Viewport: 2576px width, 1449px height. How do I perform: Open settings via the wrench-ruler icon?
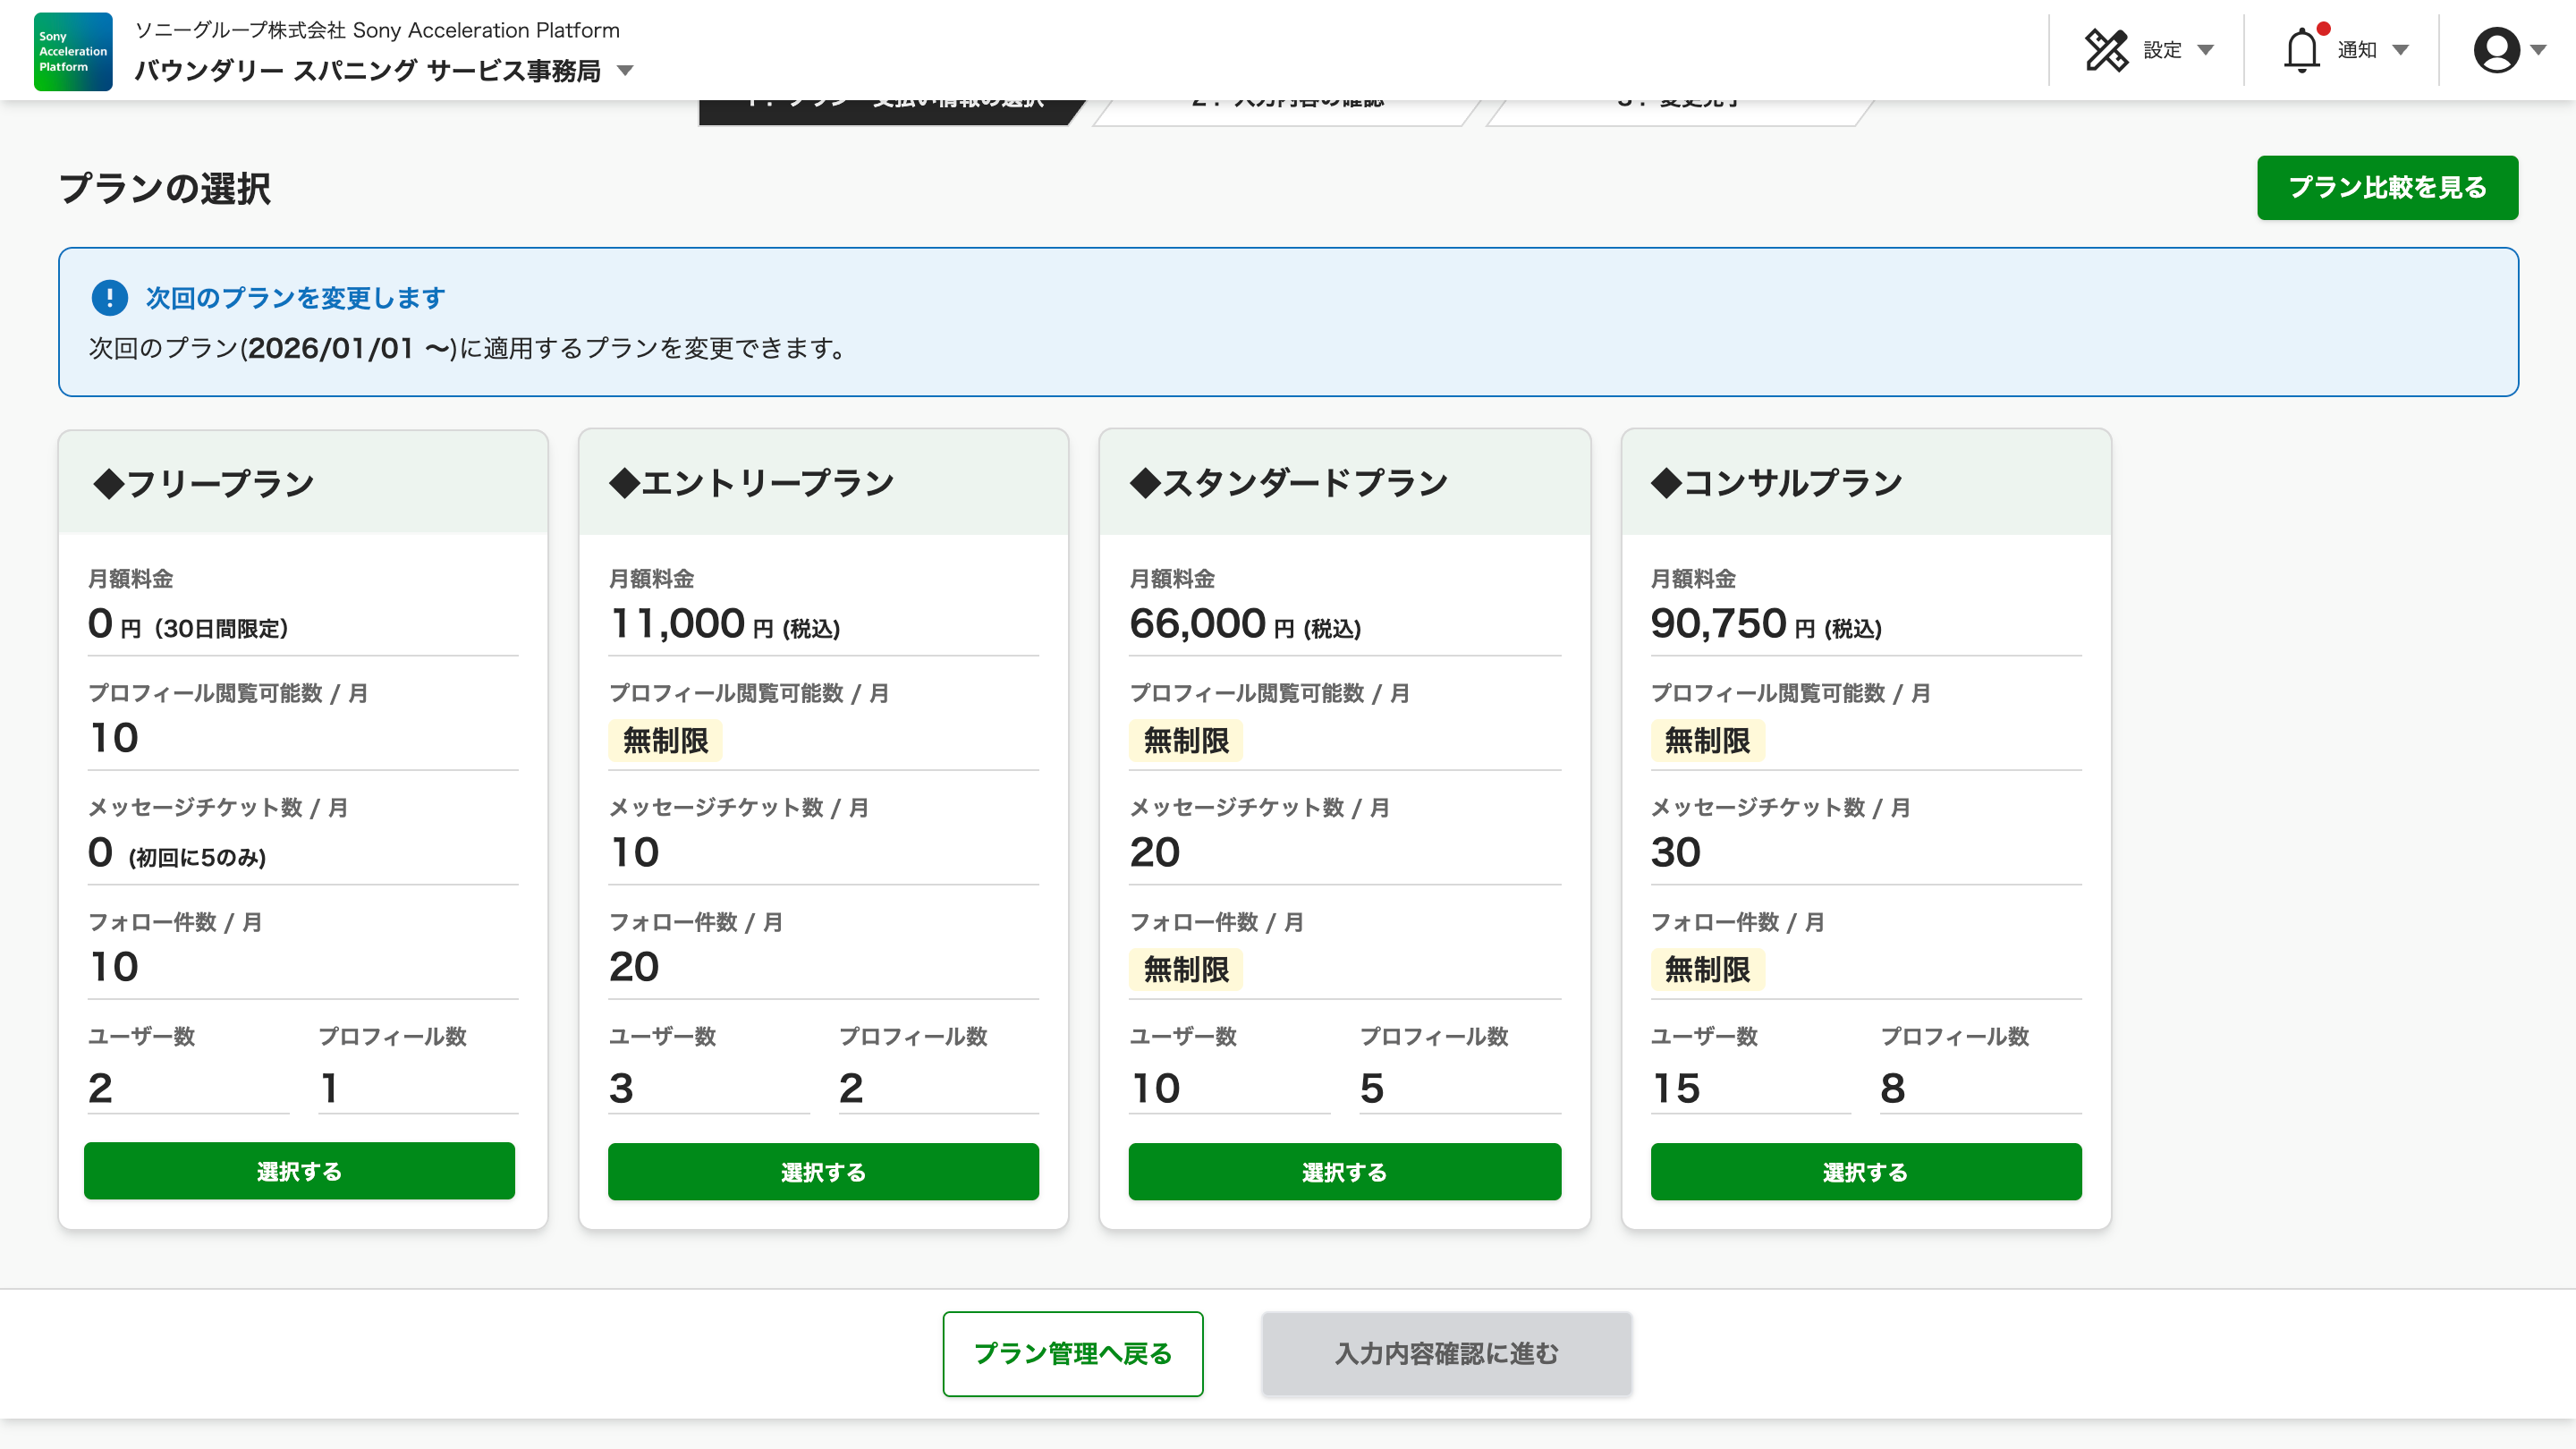[x=2106, y=50]
